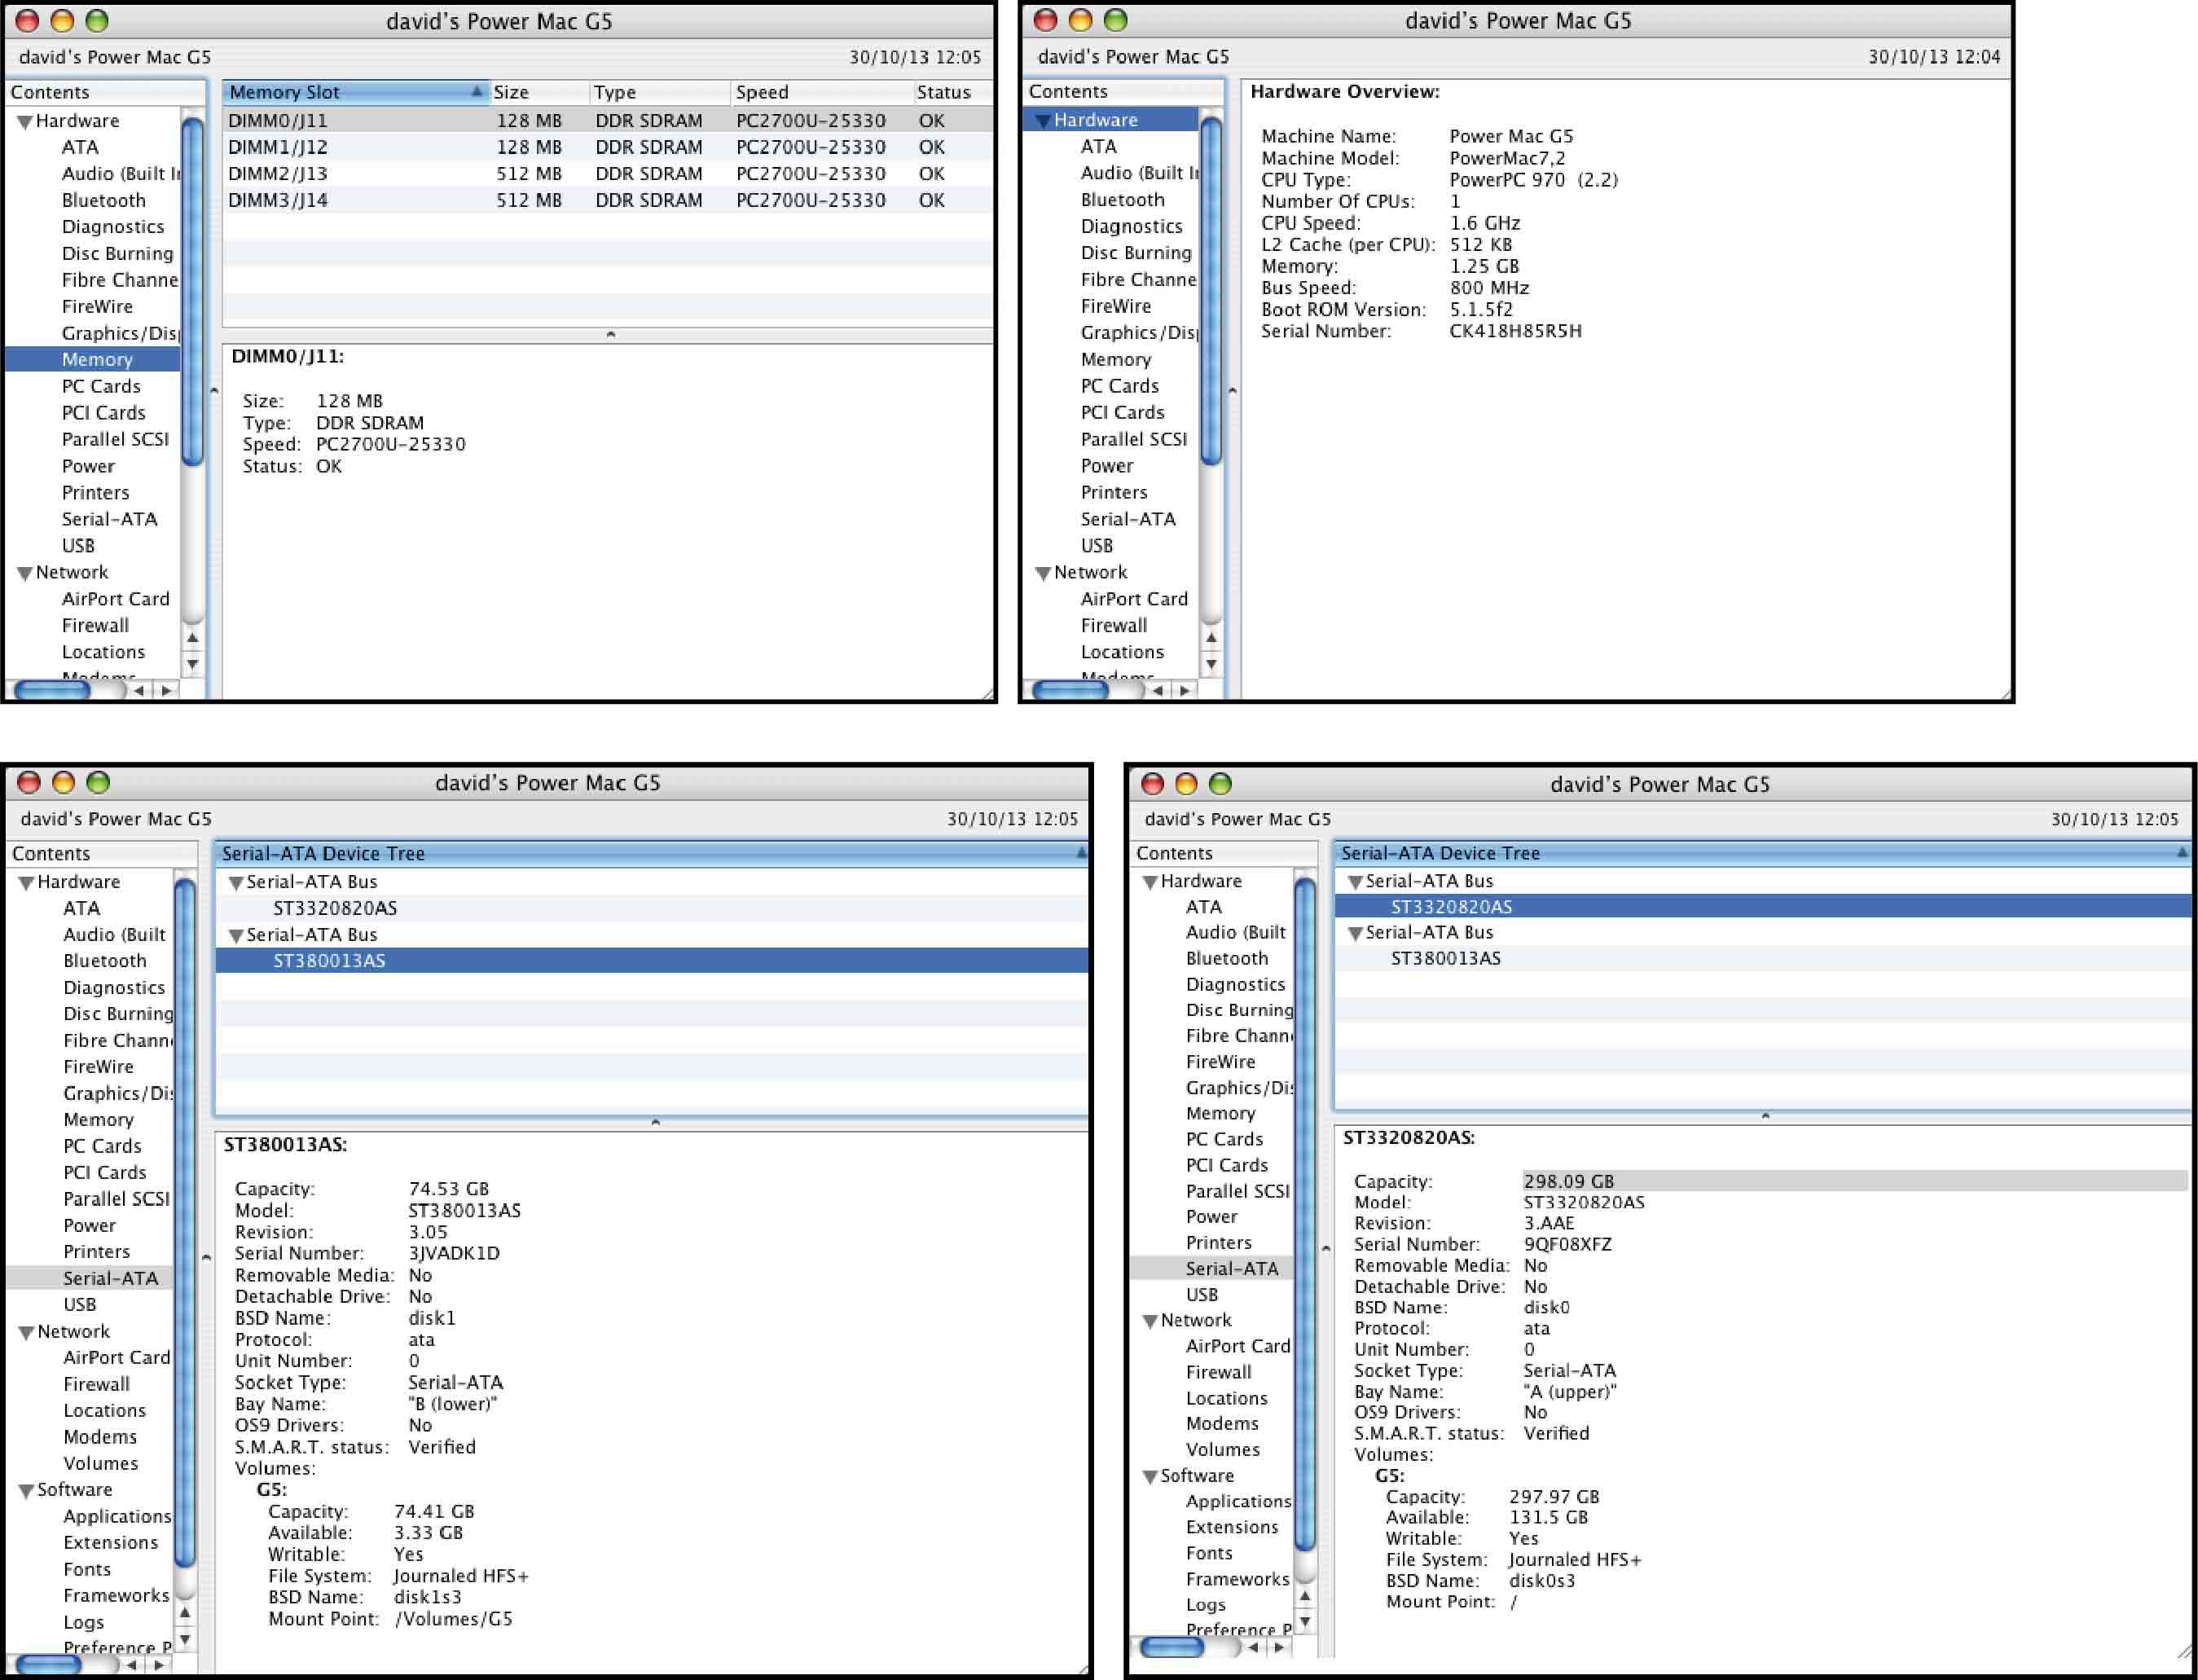Open Extensions in ST380013AS-selected window sidebar
The width and height of the screenshot is (2198, 1680).
(x=110, y=1543)
